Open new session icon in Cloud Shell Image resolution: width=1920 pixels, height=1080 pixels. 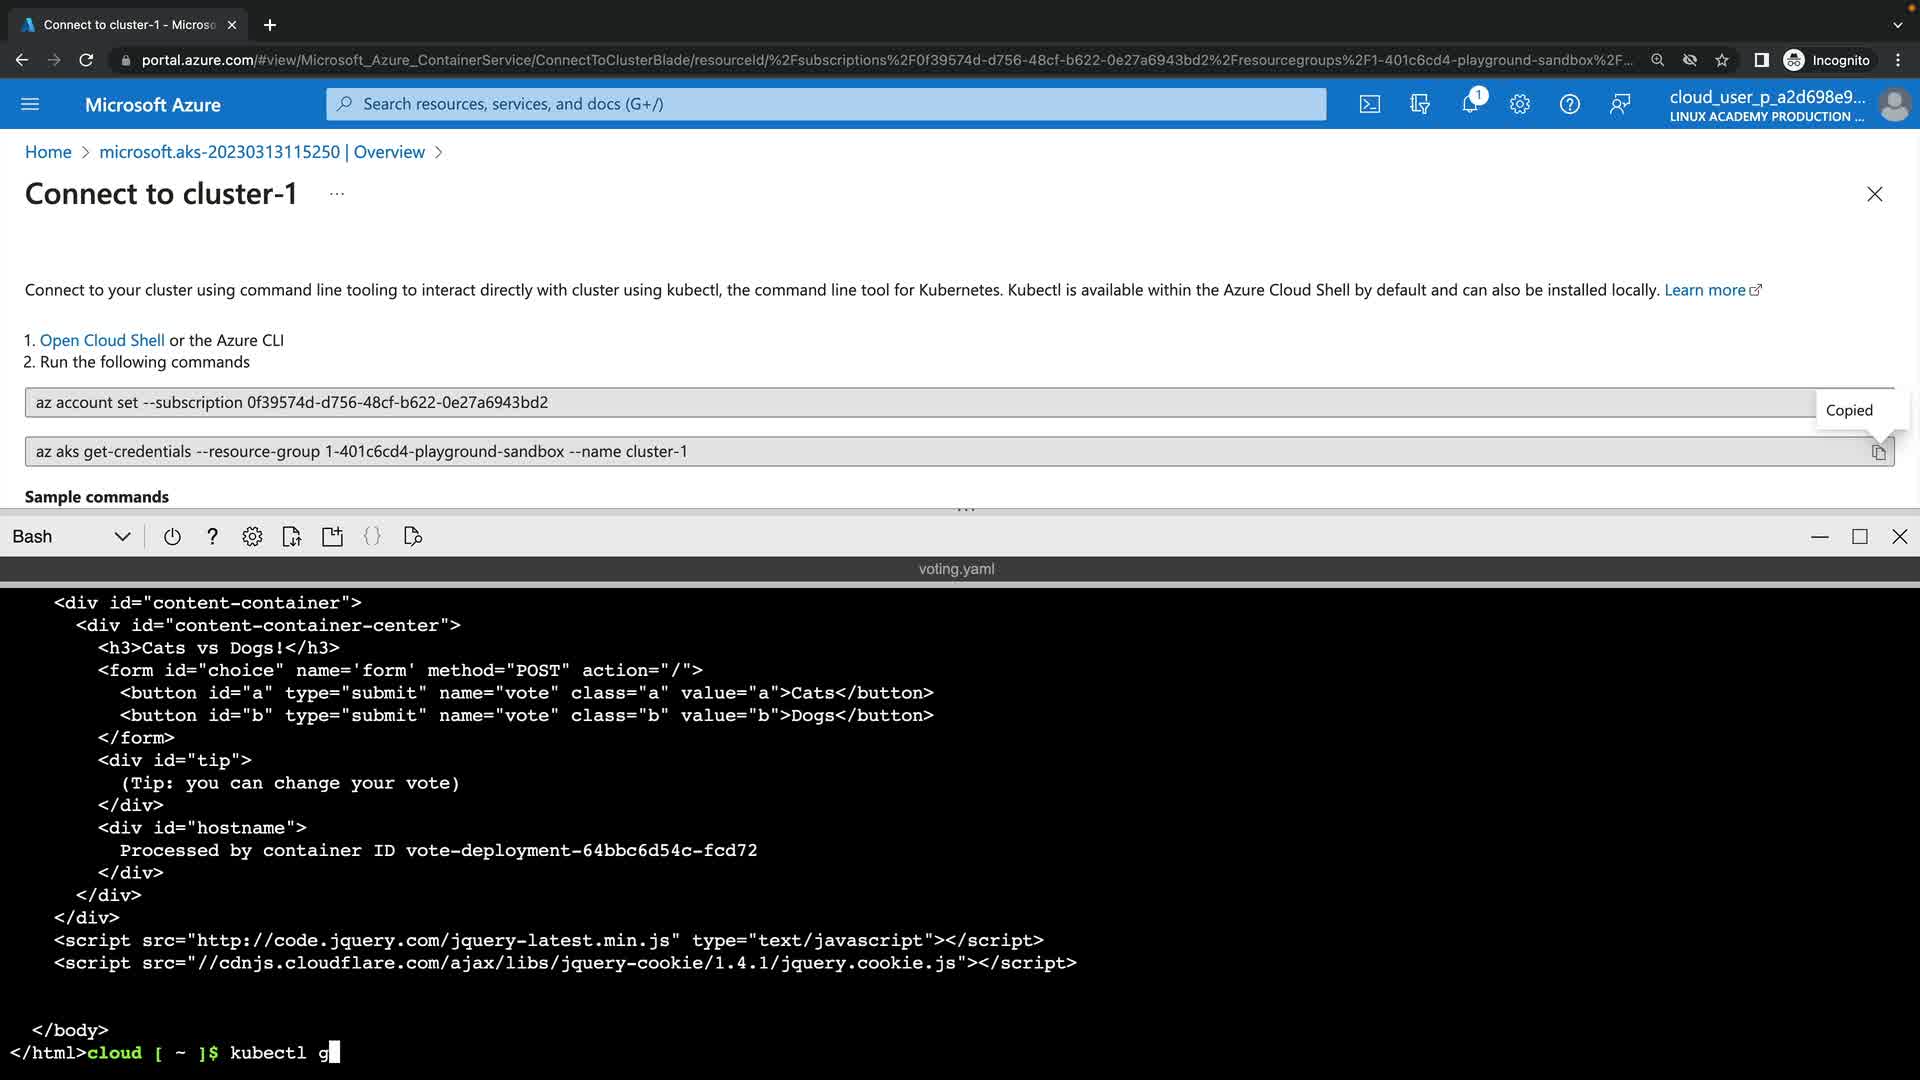coord(332,537)
